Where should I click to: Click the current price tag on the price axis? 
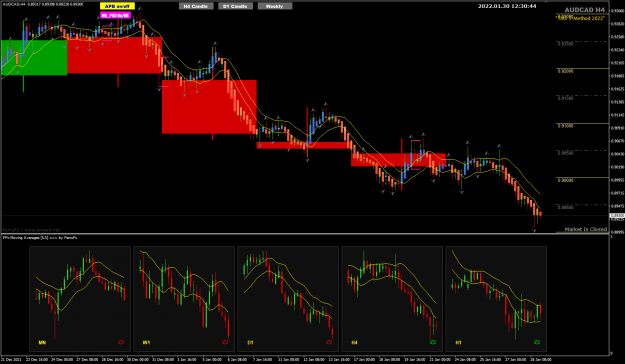[x=617, y=216]
